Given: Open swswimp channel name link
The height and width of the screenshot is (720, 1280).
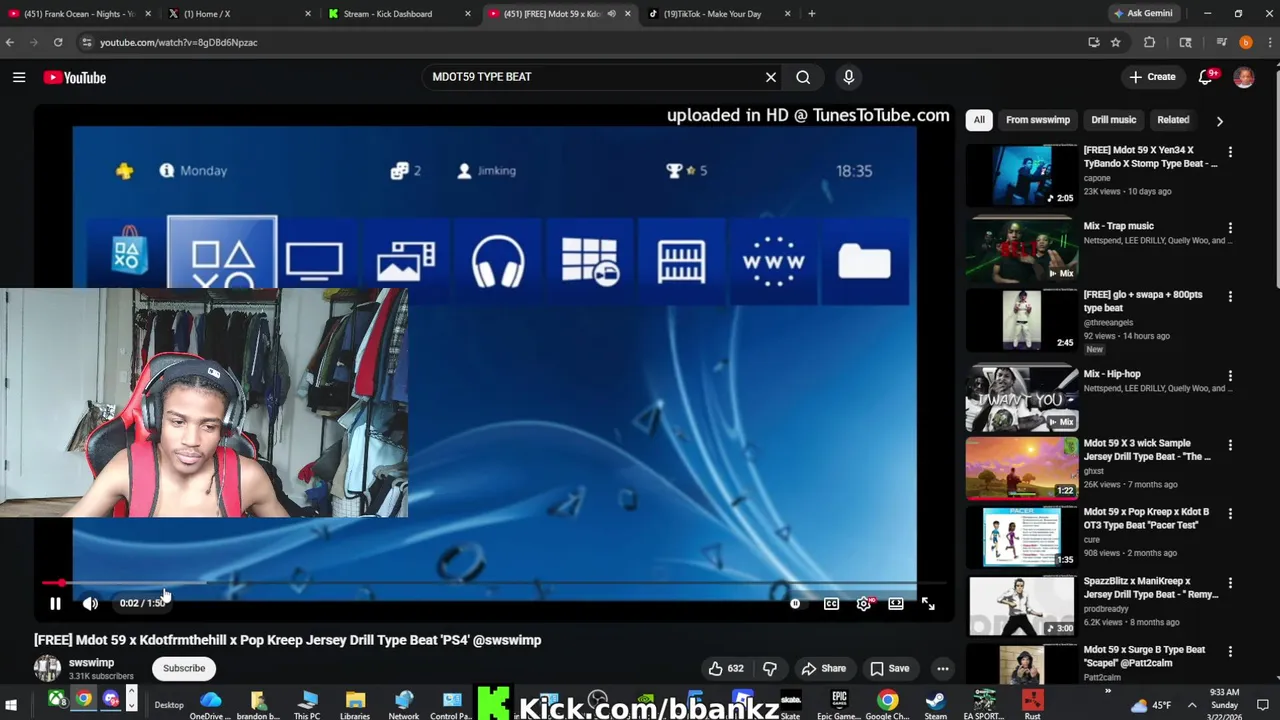Looking at the screenshot, I should point(91,662).
